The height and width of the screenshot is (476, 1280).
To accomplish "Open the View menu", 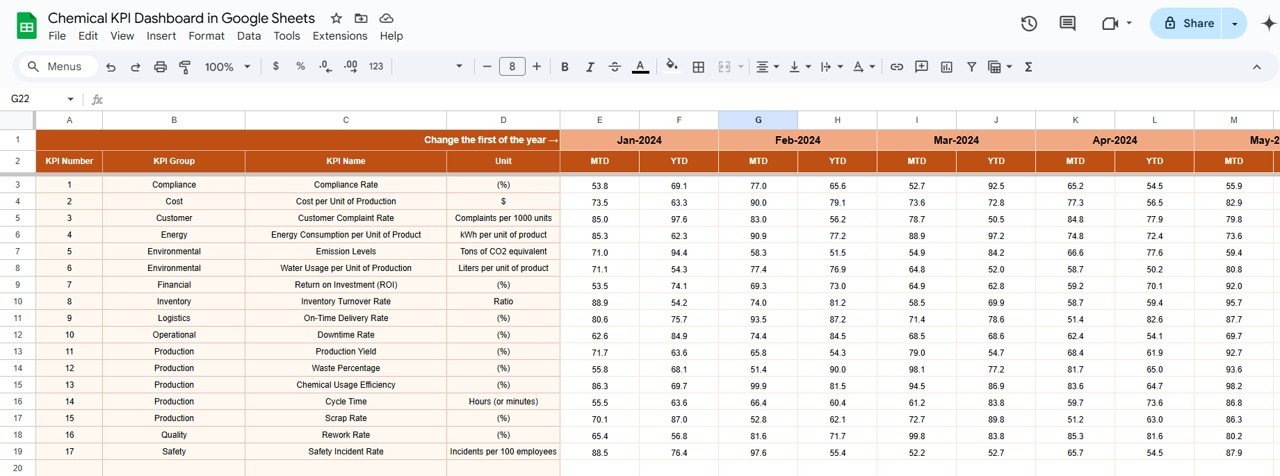I will [x=122, y=36].
